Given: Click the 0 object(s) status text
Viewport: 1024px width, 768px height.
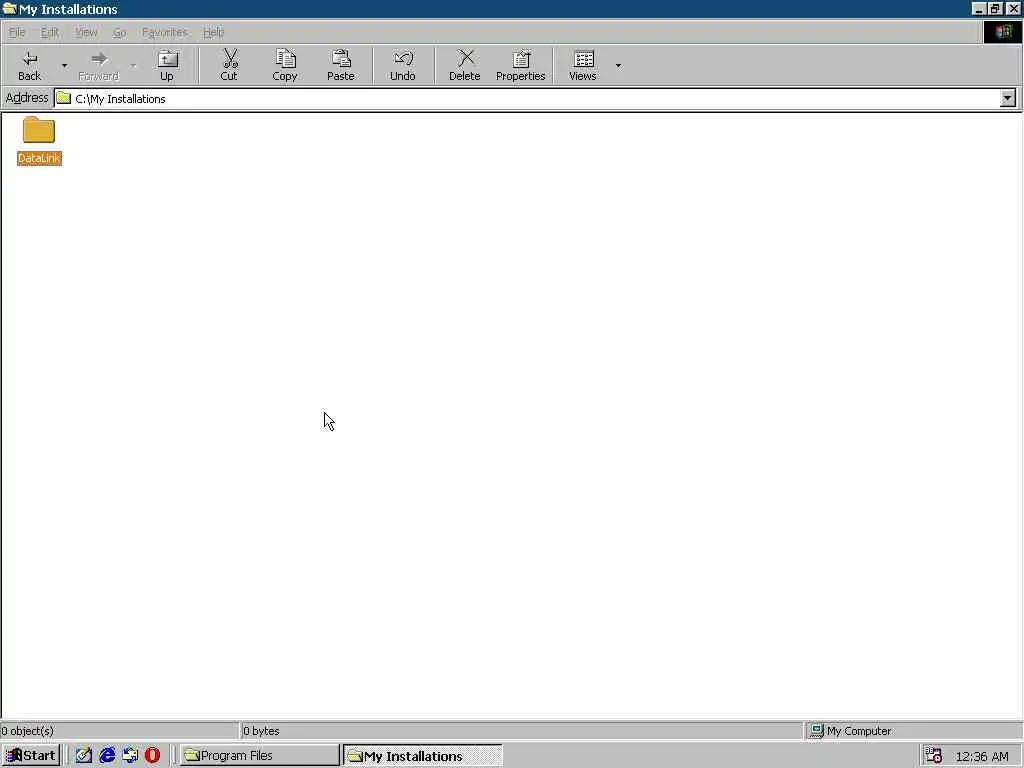Looking at the screenshot, I should click(27, 731).
